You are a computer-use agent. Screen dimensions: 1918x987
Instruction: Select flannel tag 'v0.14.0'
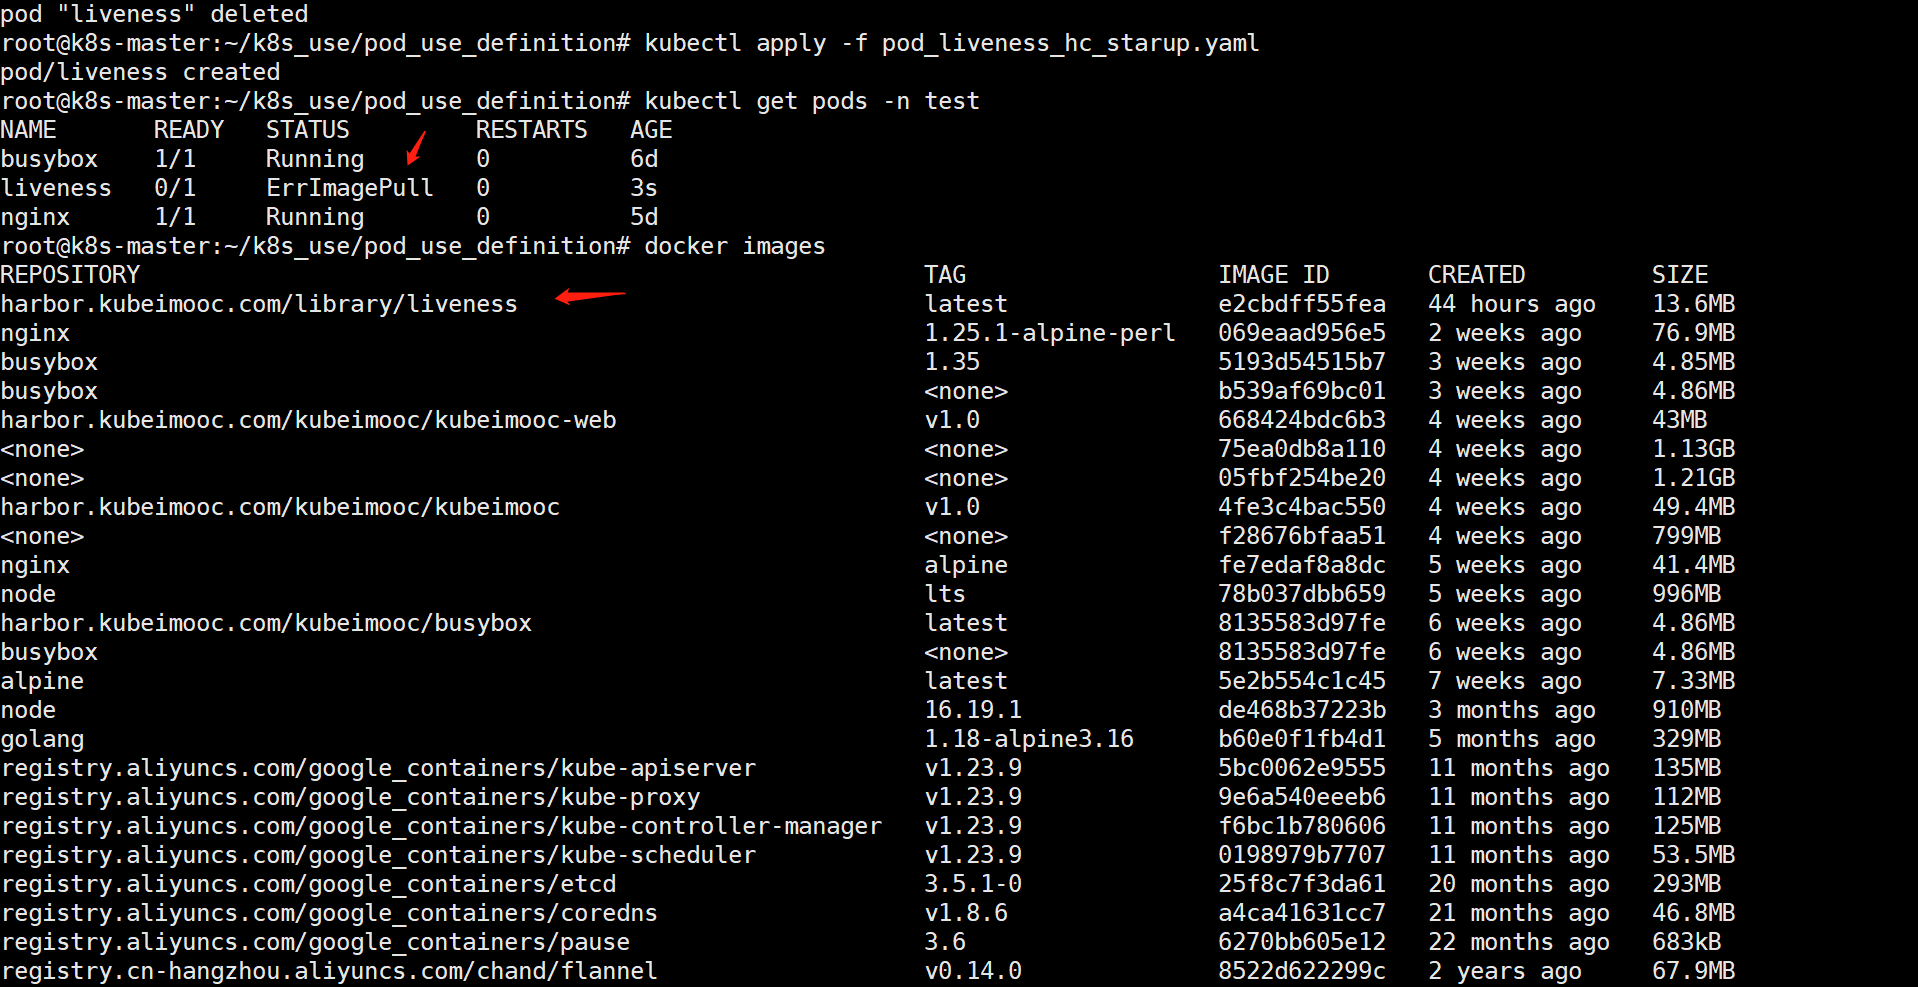point(973,971)
